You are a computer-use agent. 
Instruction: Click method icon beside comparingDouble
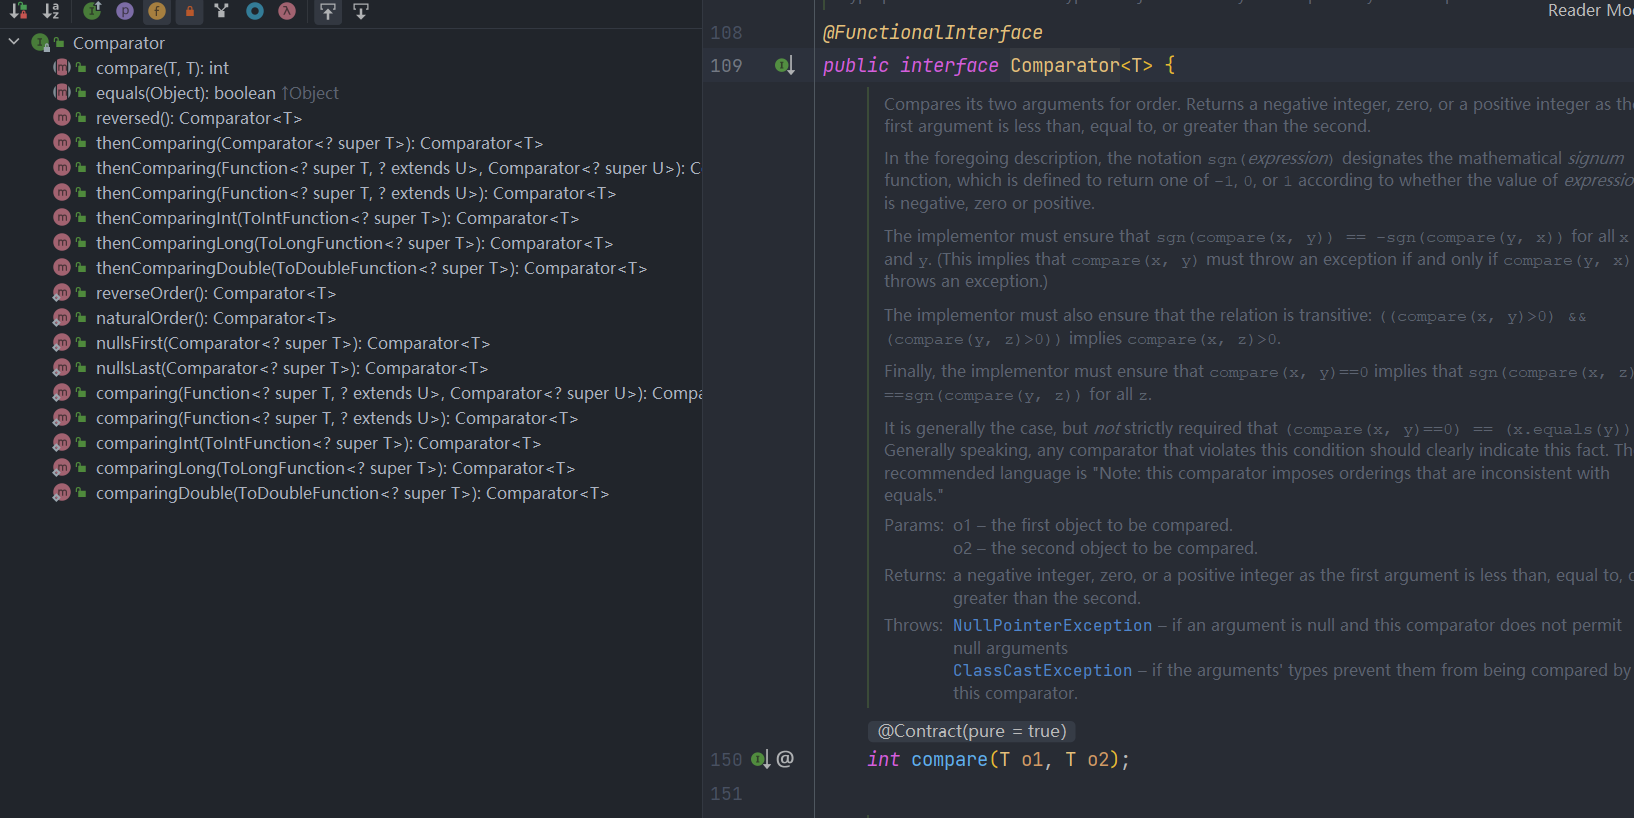tap(62, 492)
